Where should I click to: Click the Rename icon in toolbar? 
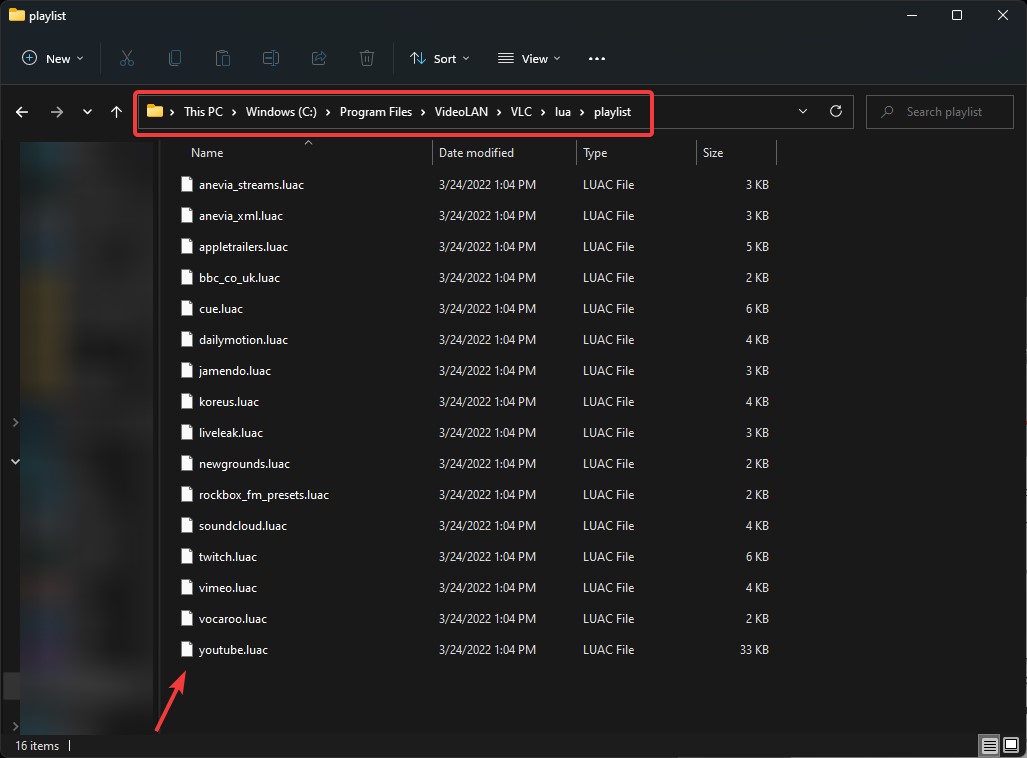tap(271, 58)
